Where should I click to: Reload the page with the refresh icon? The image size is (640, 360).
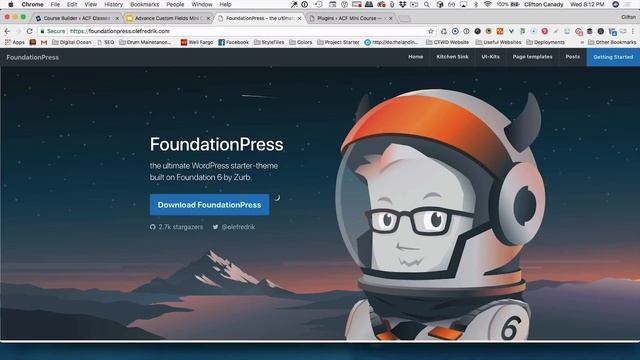pos(29,31)
